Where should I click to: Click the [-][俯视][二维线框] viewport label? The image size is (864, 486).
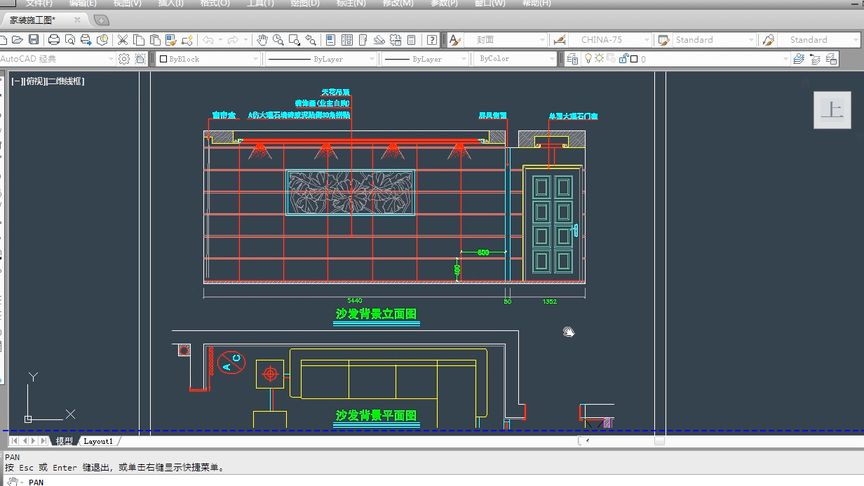[x=48, y=81]
